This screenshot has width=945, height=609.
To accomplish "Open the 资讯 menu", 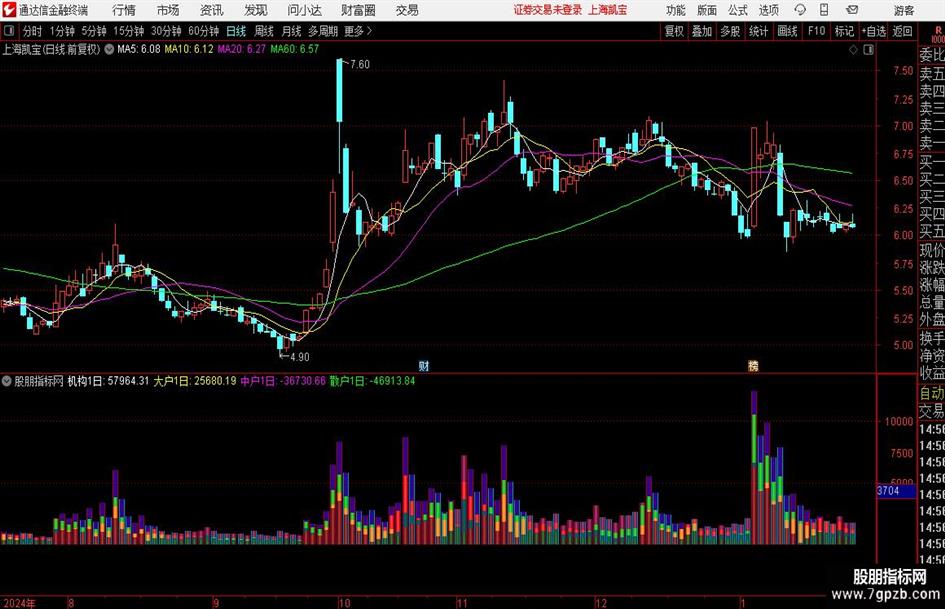I will (x=212, y=10).
